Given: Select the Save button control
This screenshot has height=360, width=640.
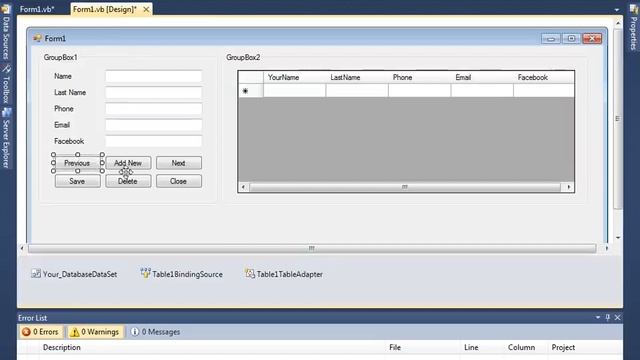Looking at the screenshot, I should pos(78,181).
